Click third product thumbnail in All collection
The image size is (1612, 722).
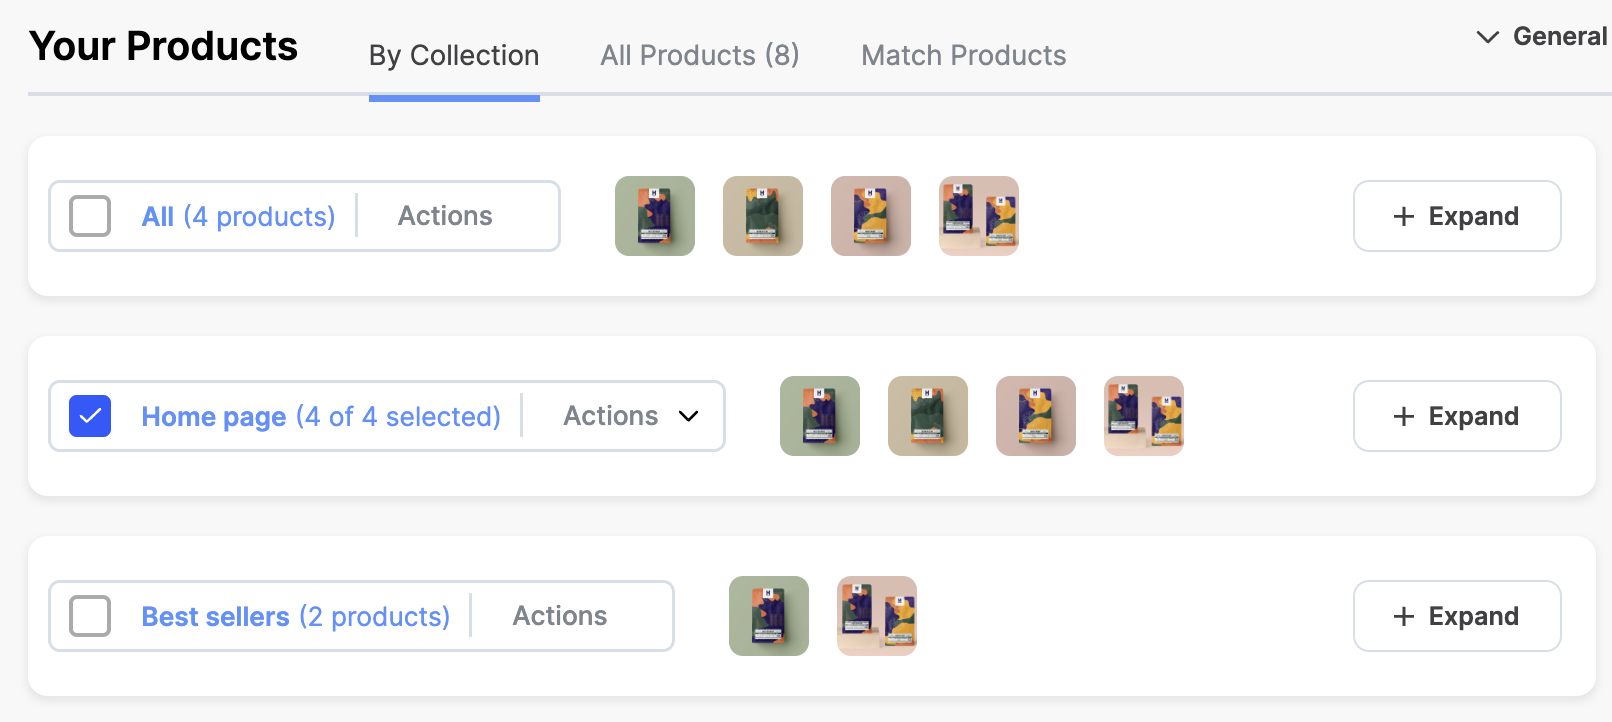click(871, 216)
